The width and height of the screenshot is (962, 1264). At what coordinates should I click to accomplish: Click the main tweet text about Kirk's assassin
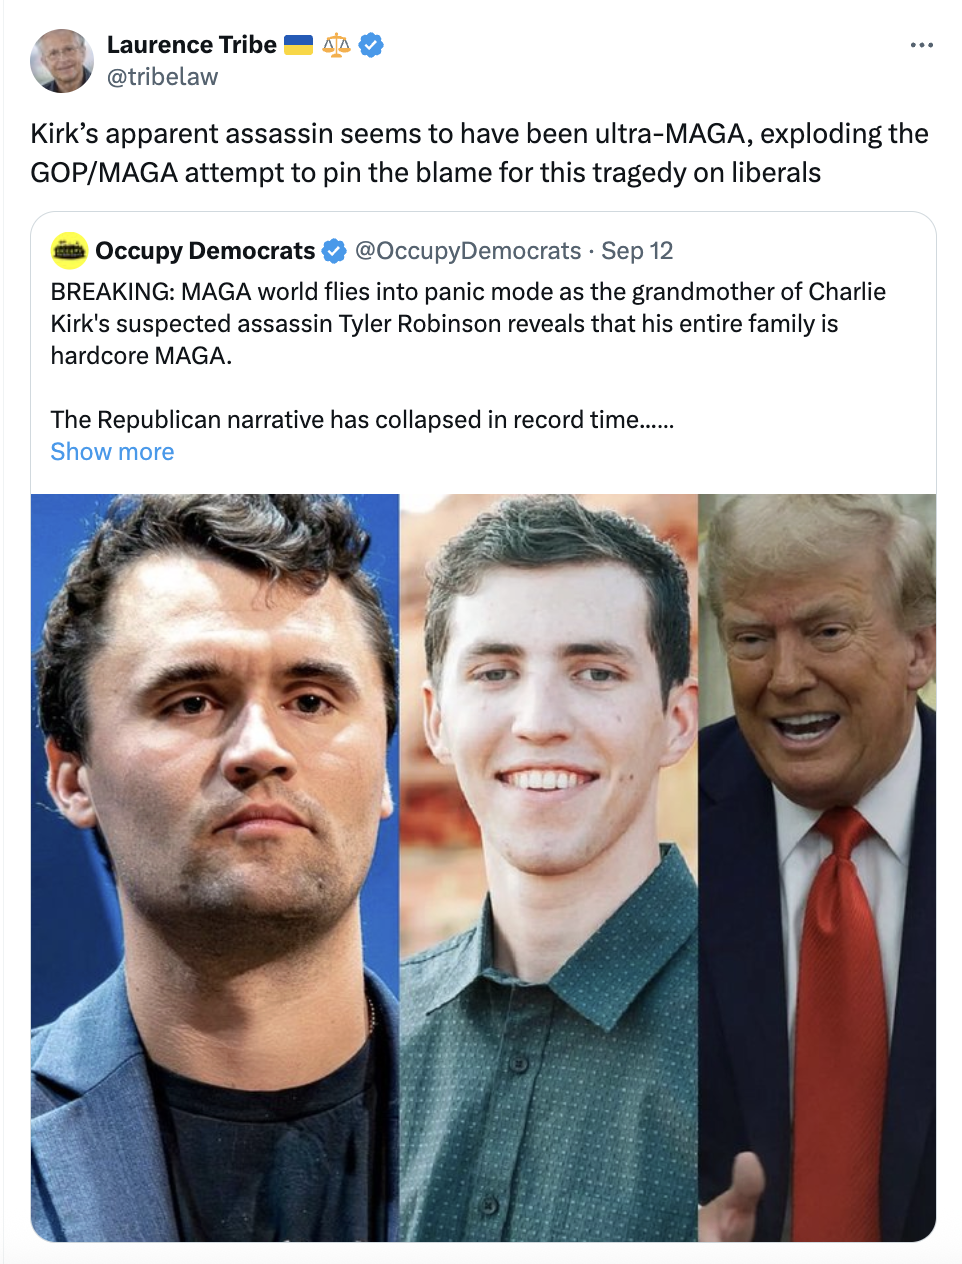tap(479, 153)
